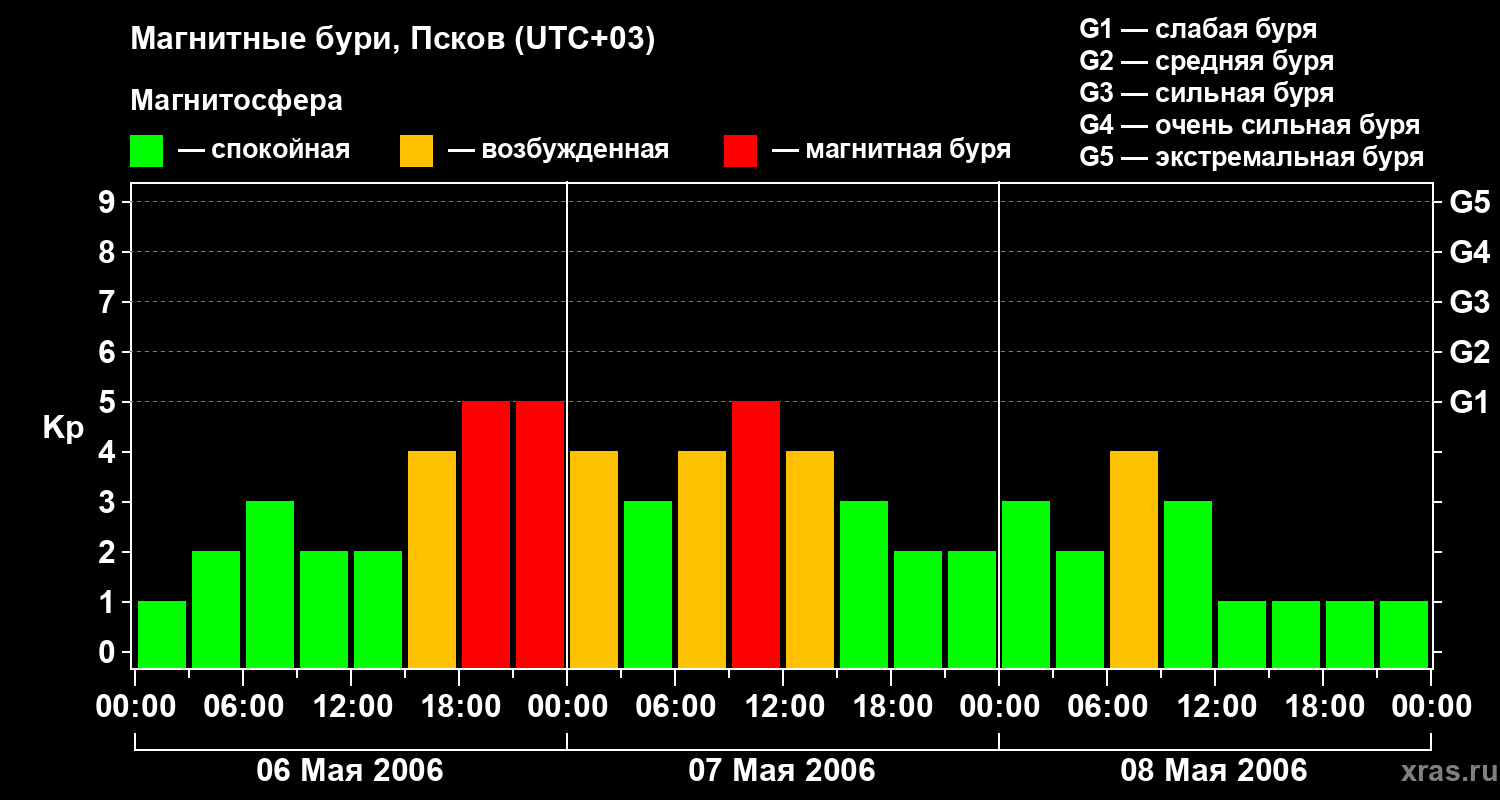The height and width of the screenshot is (800, 1500).
Task: Click the only red bar on 07 Мая
Action: click(x=756, y=535)
